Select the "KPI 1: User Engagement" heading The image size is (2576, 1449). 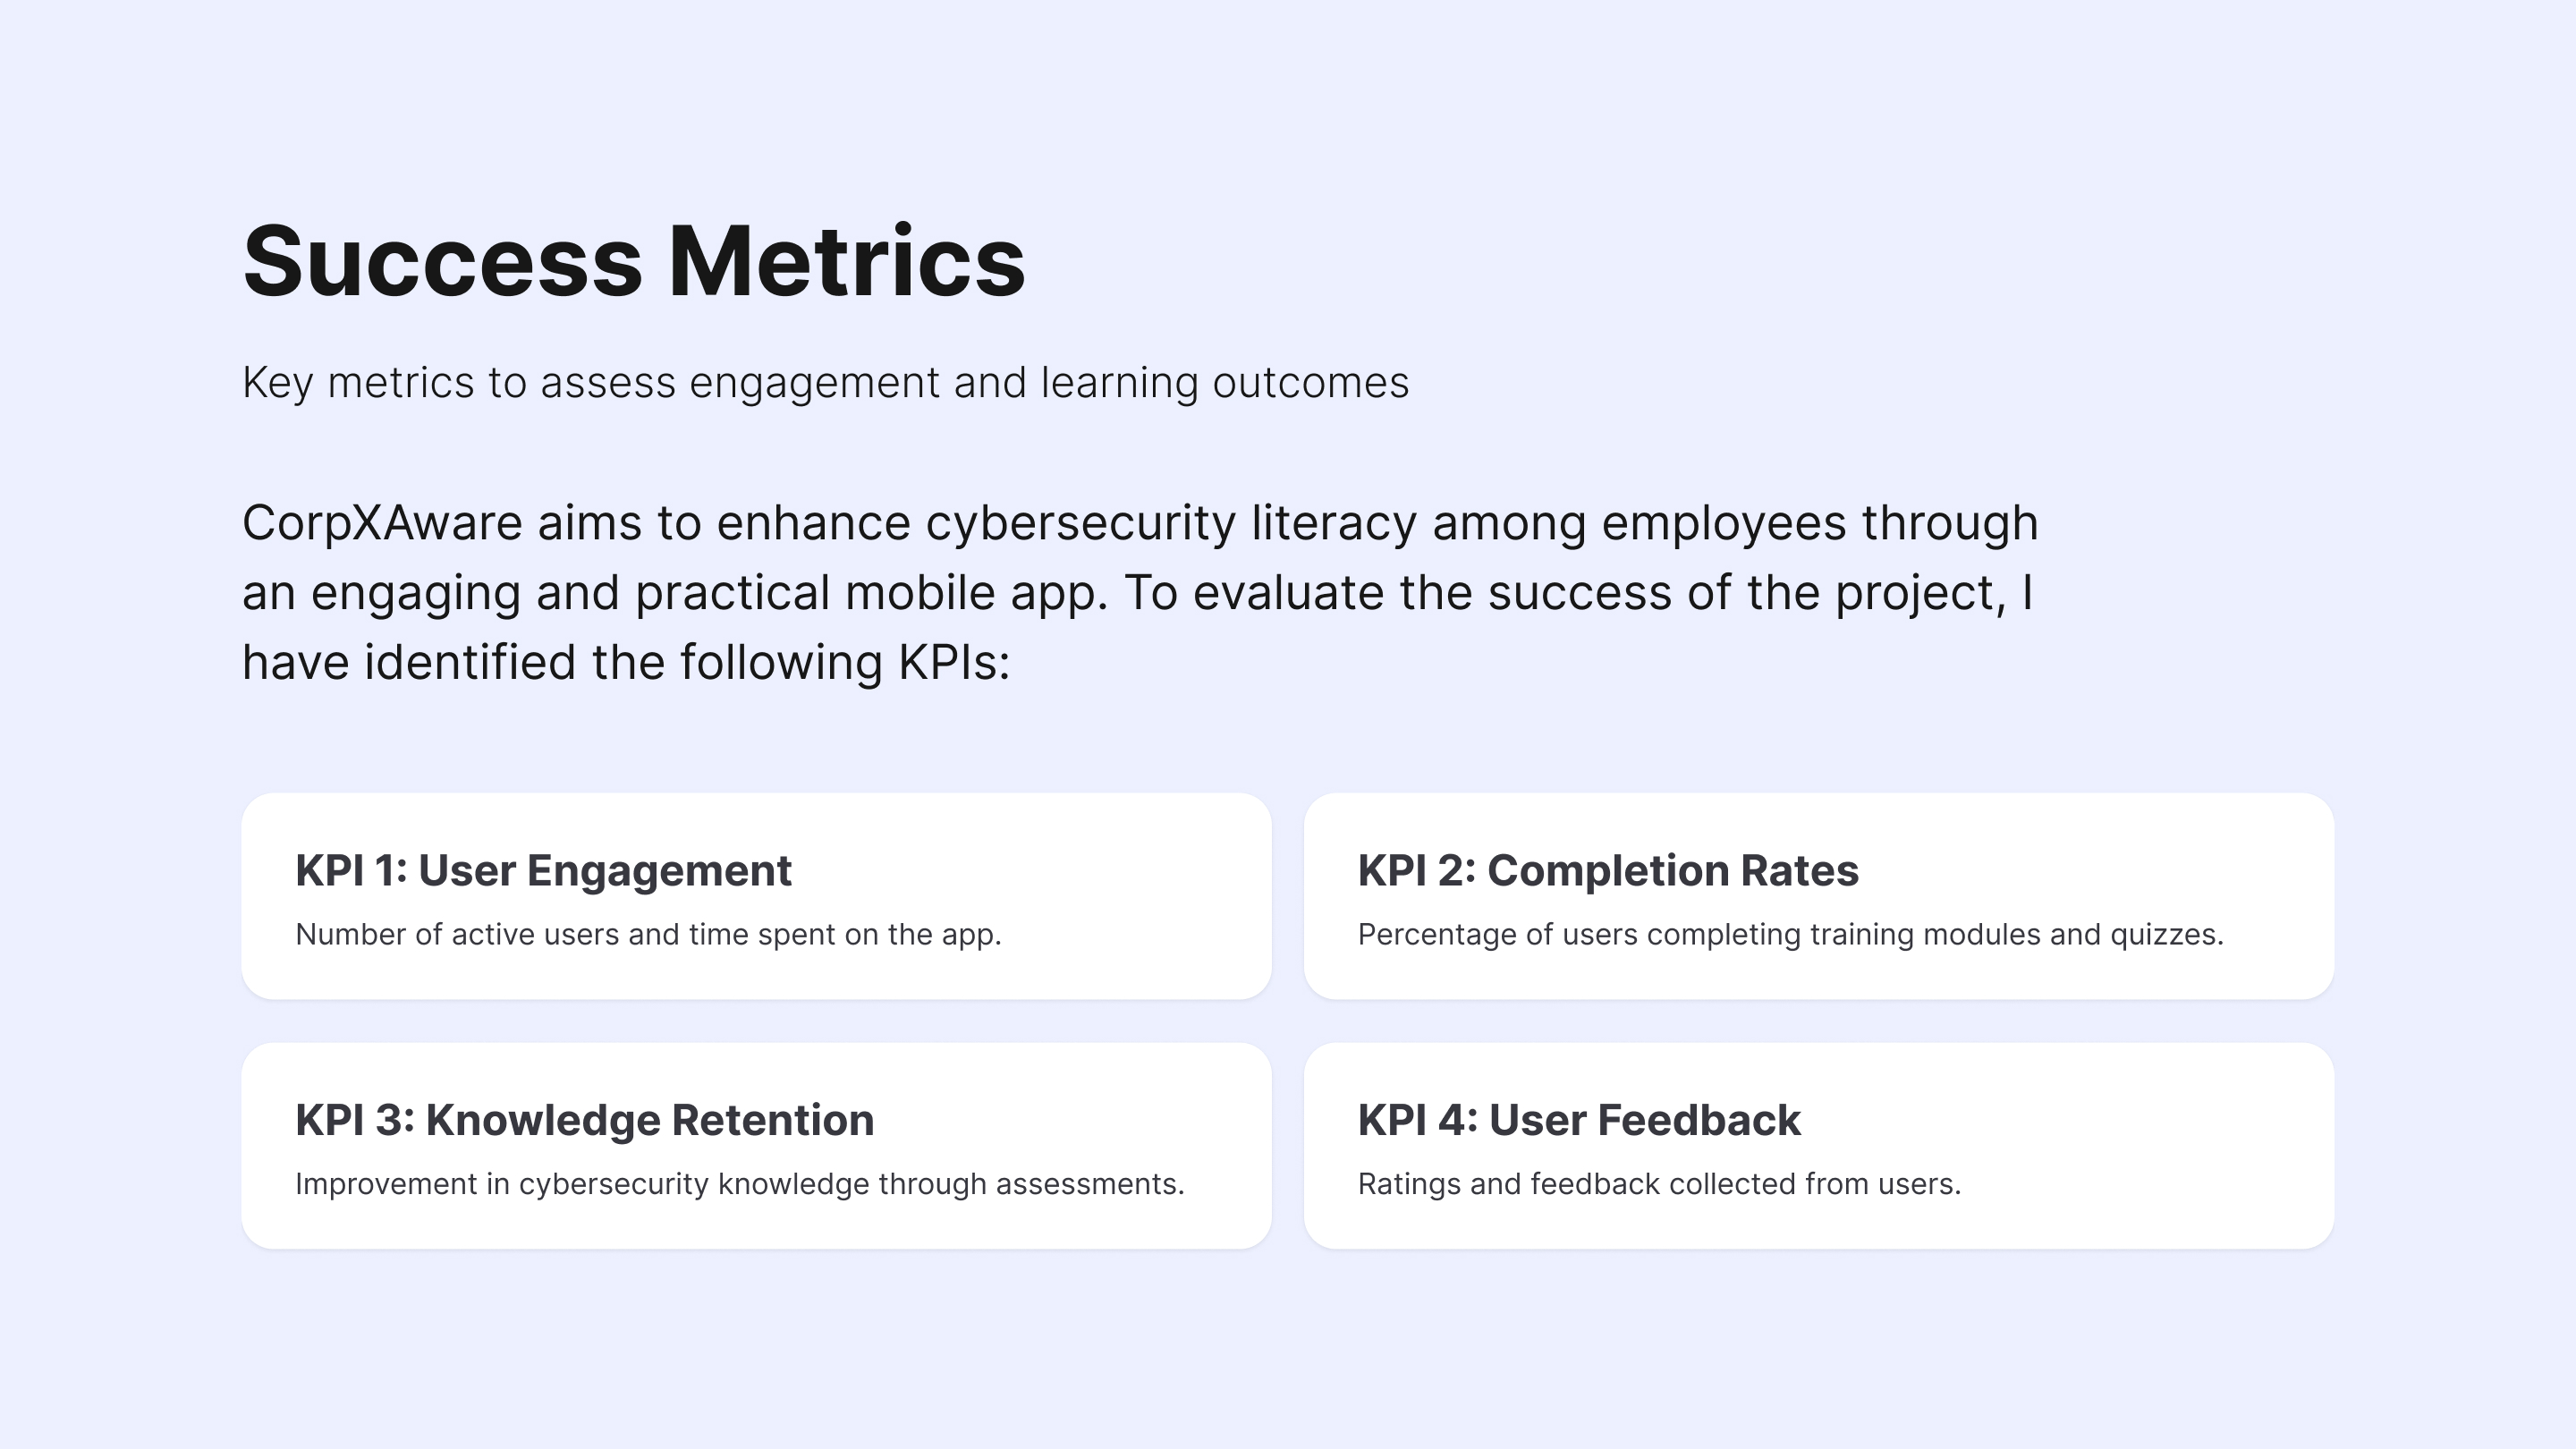point(543,870)
